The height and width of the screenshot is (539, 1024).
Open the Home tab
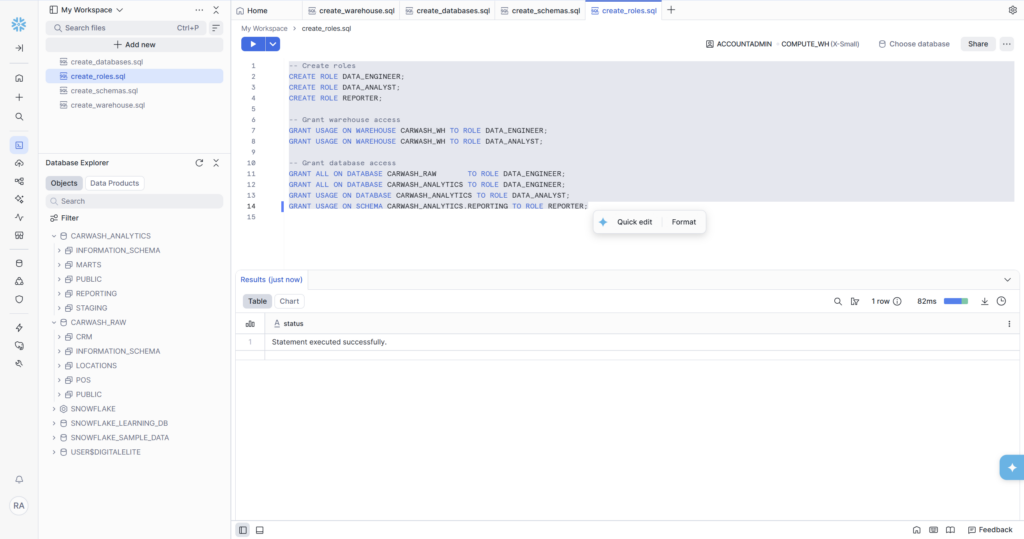point(251,11)
